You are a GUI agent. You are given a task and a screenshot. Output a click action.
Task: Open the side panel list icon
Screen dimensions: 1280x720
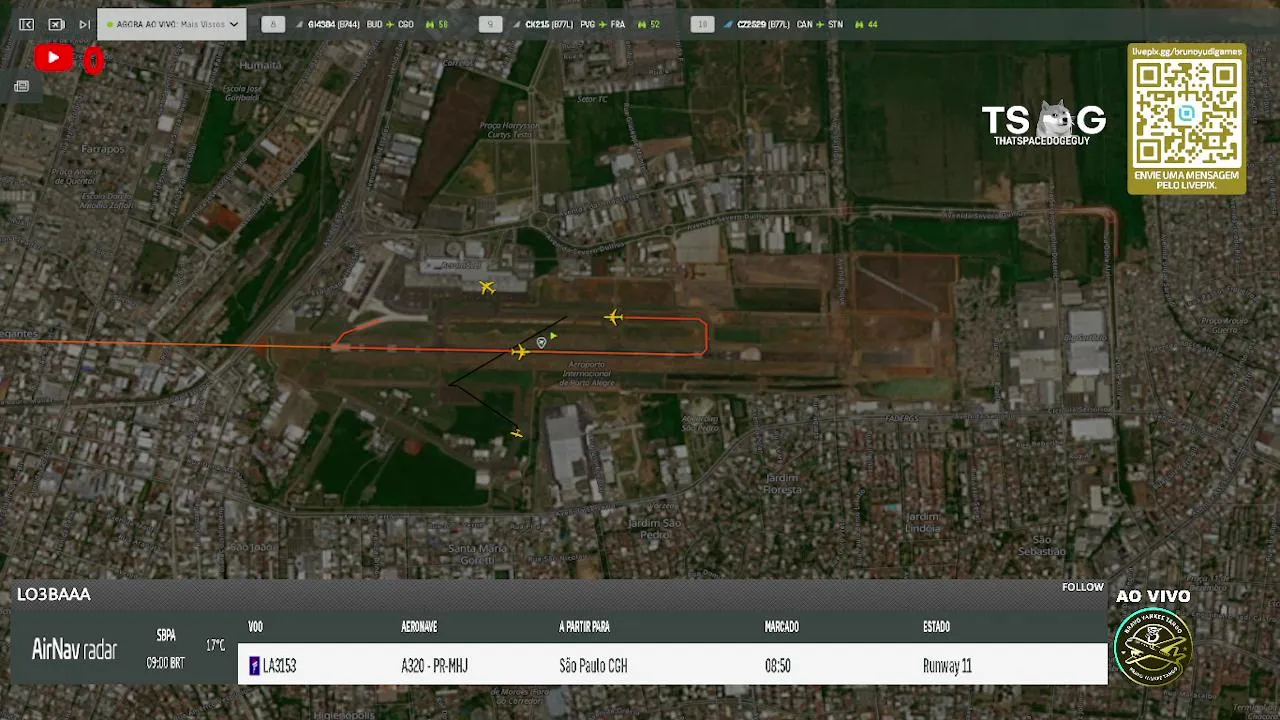click(x=21, y=87)
